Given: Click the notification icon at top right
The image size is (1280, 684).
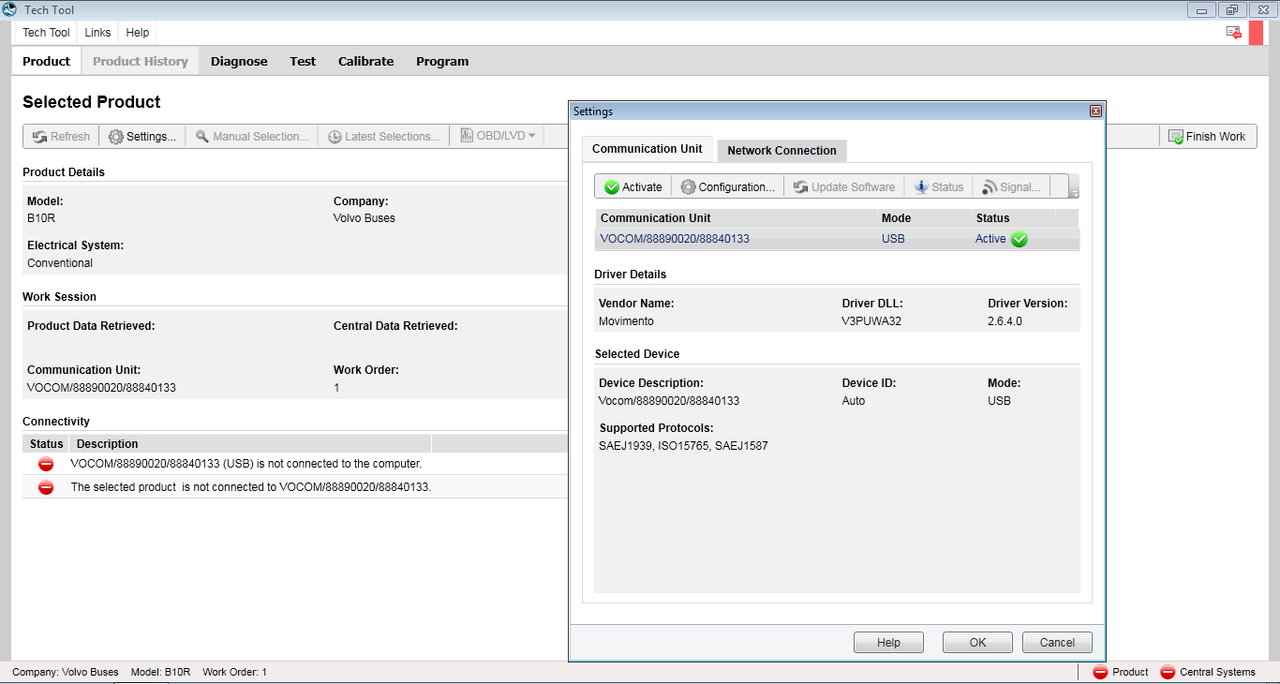Looking at the screenshot, I should coord(1234,33).
